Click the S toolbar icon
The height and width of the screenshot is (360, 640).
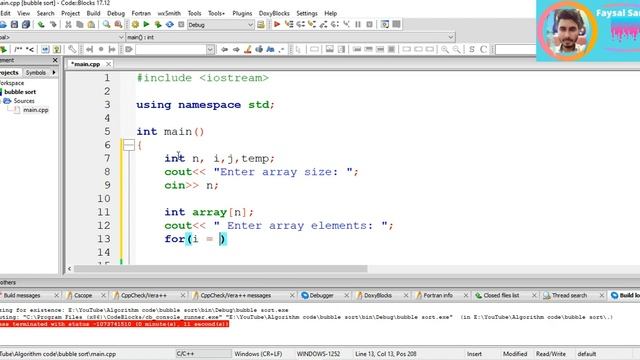point(472,49)
